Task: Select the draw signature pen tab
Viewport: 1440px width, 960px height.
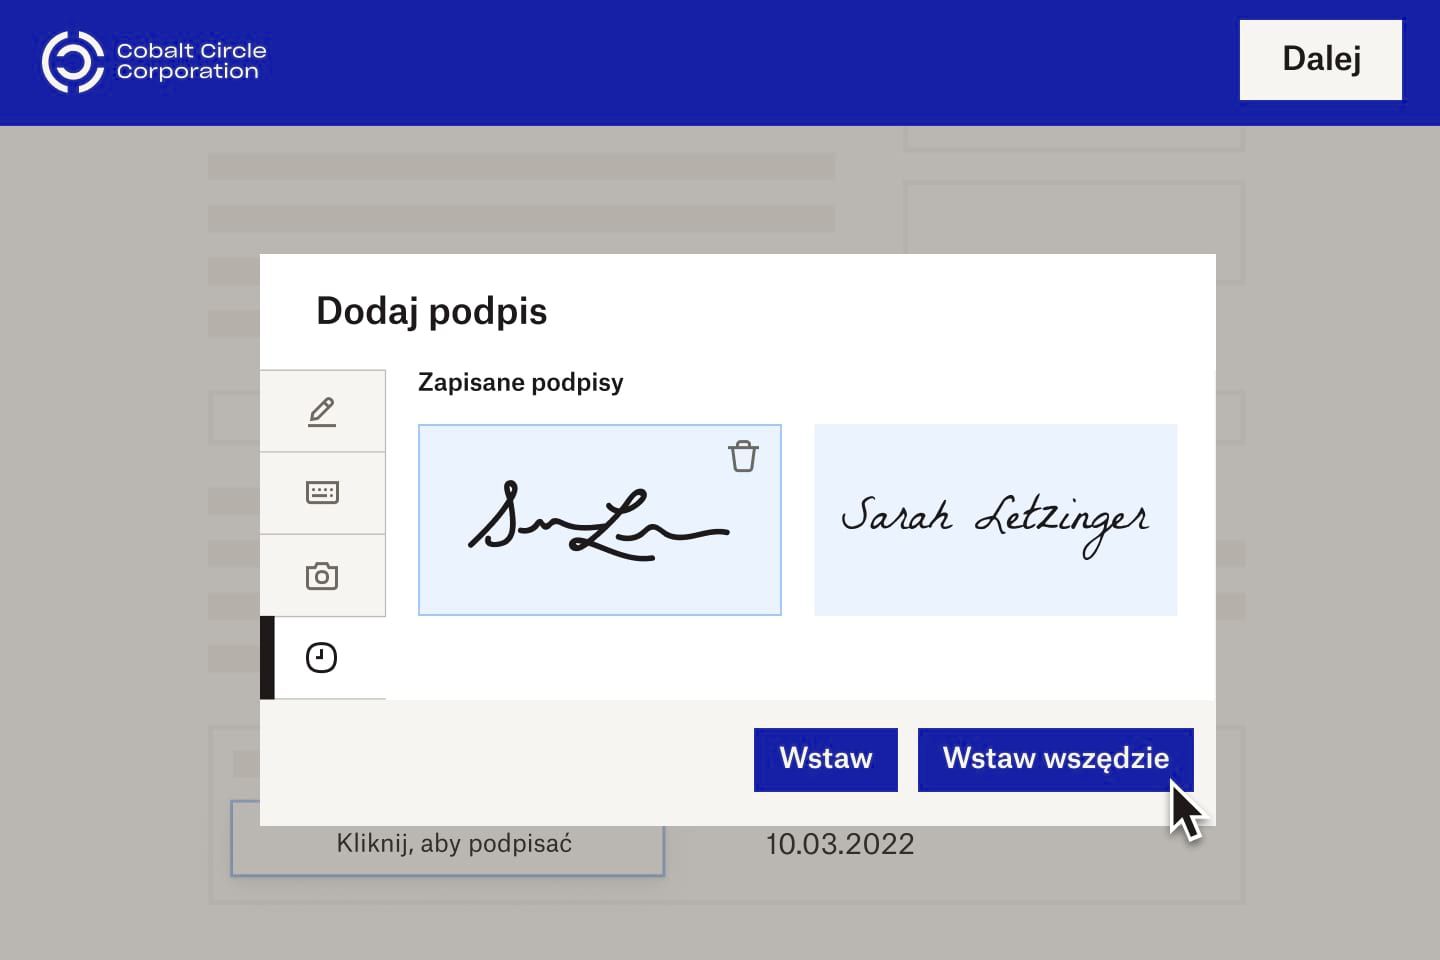Action: click(x=322, y=411)
